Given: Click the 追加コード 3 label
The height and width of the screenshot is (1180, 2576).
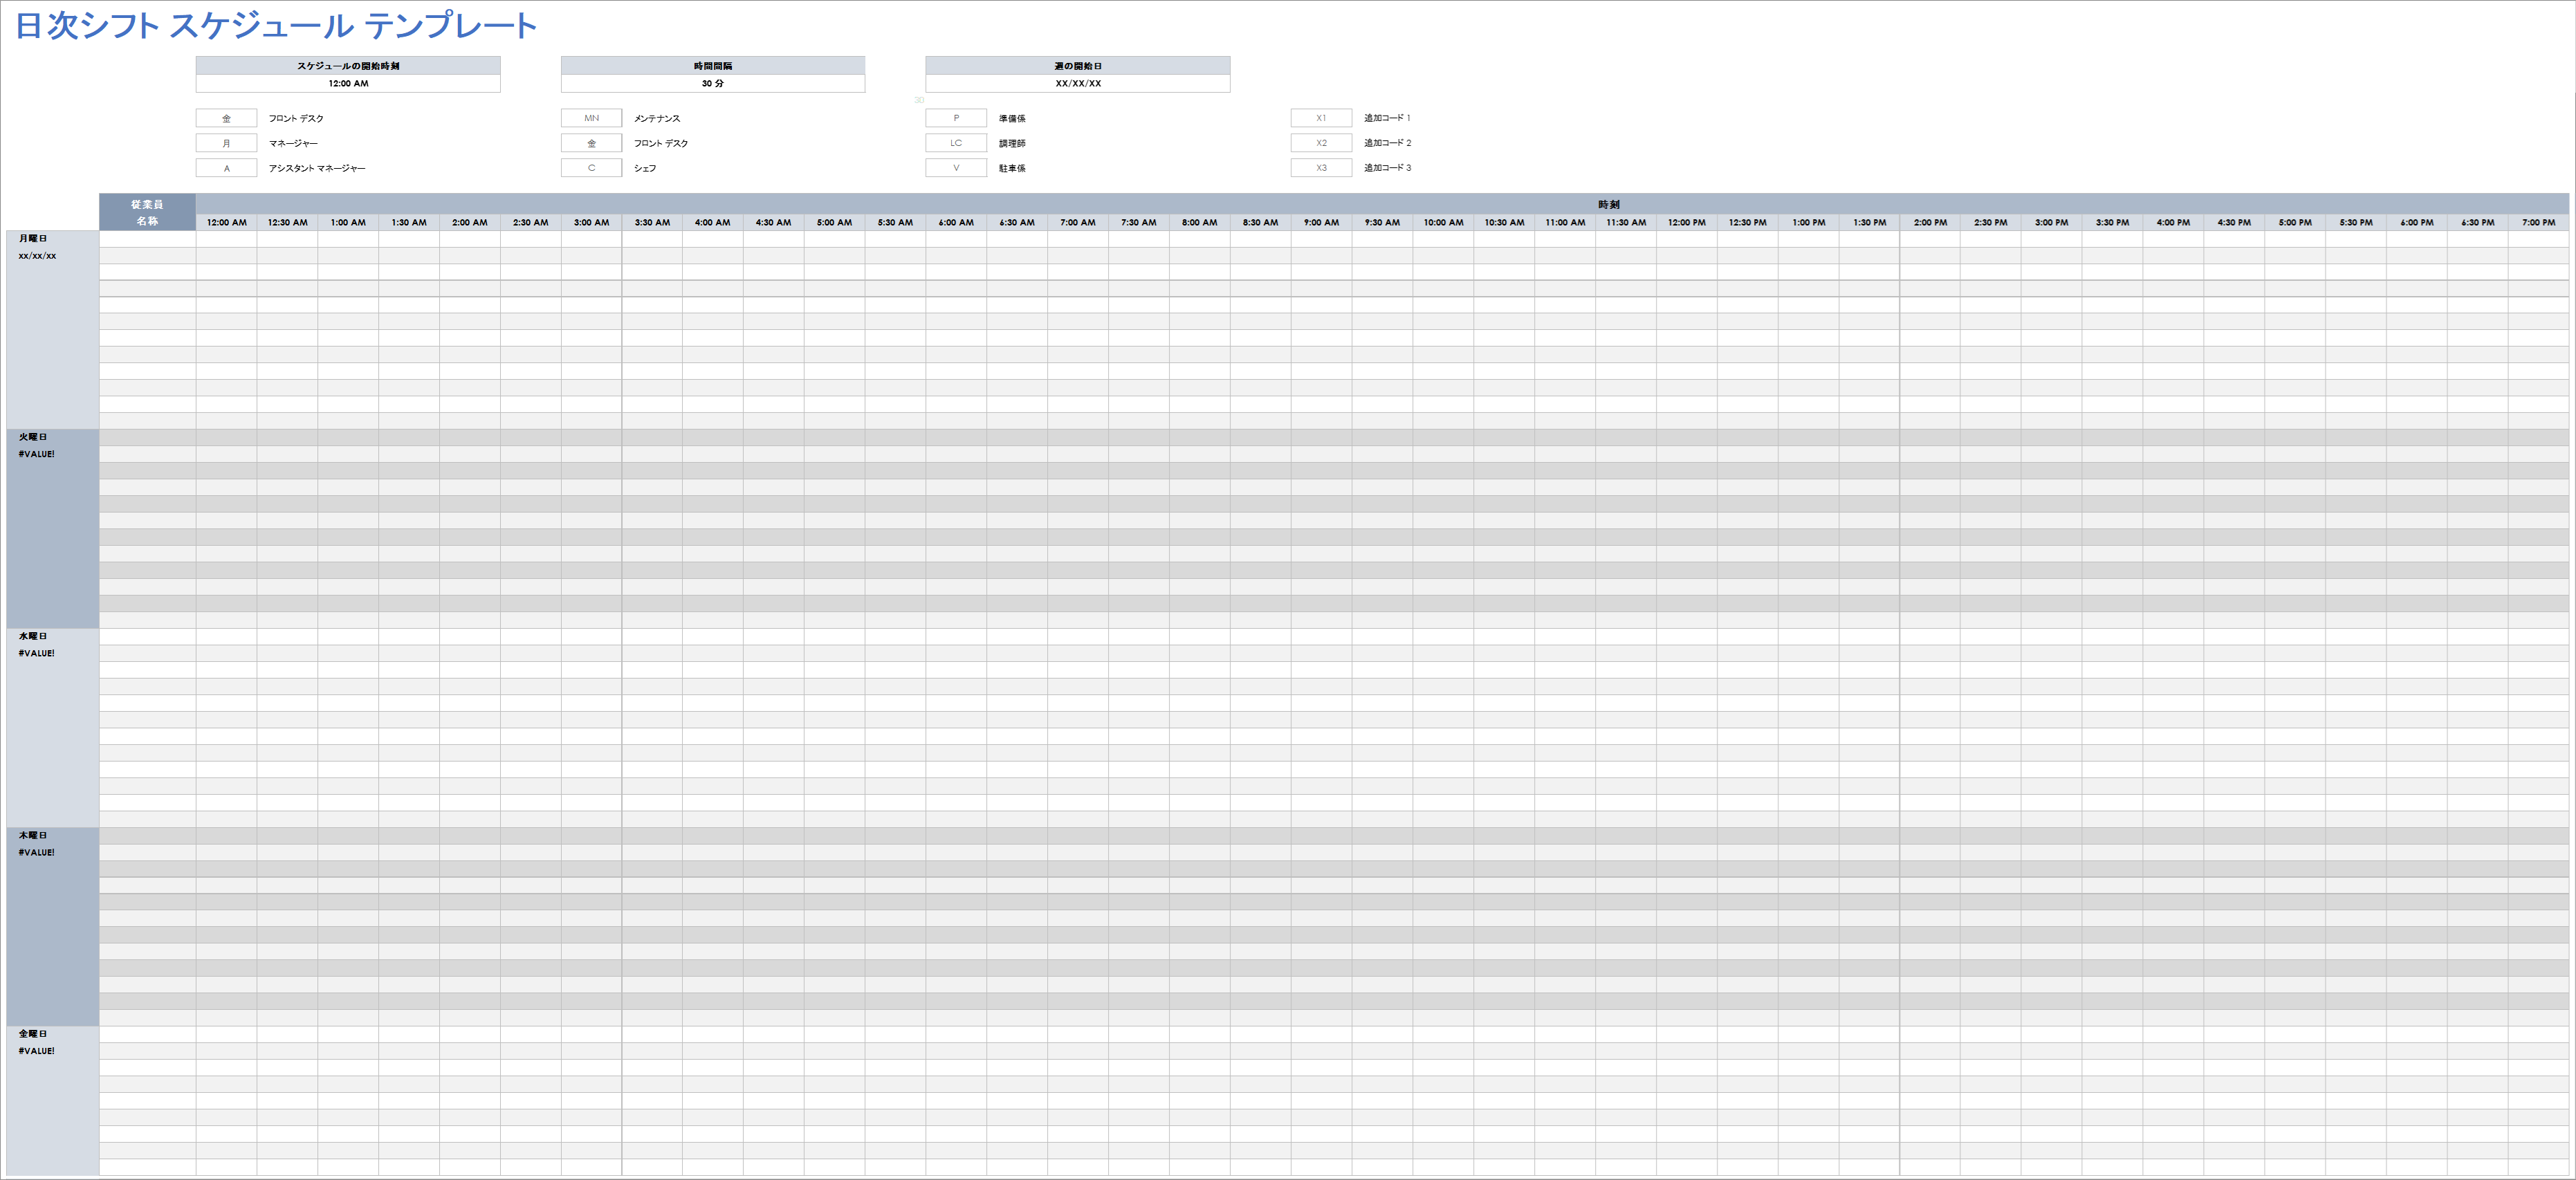Looking at the screenshot, I should [1387, 168].
